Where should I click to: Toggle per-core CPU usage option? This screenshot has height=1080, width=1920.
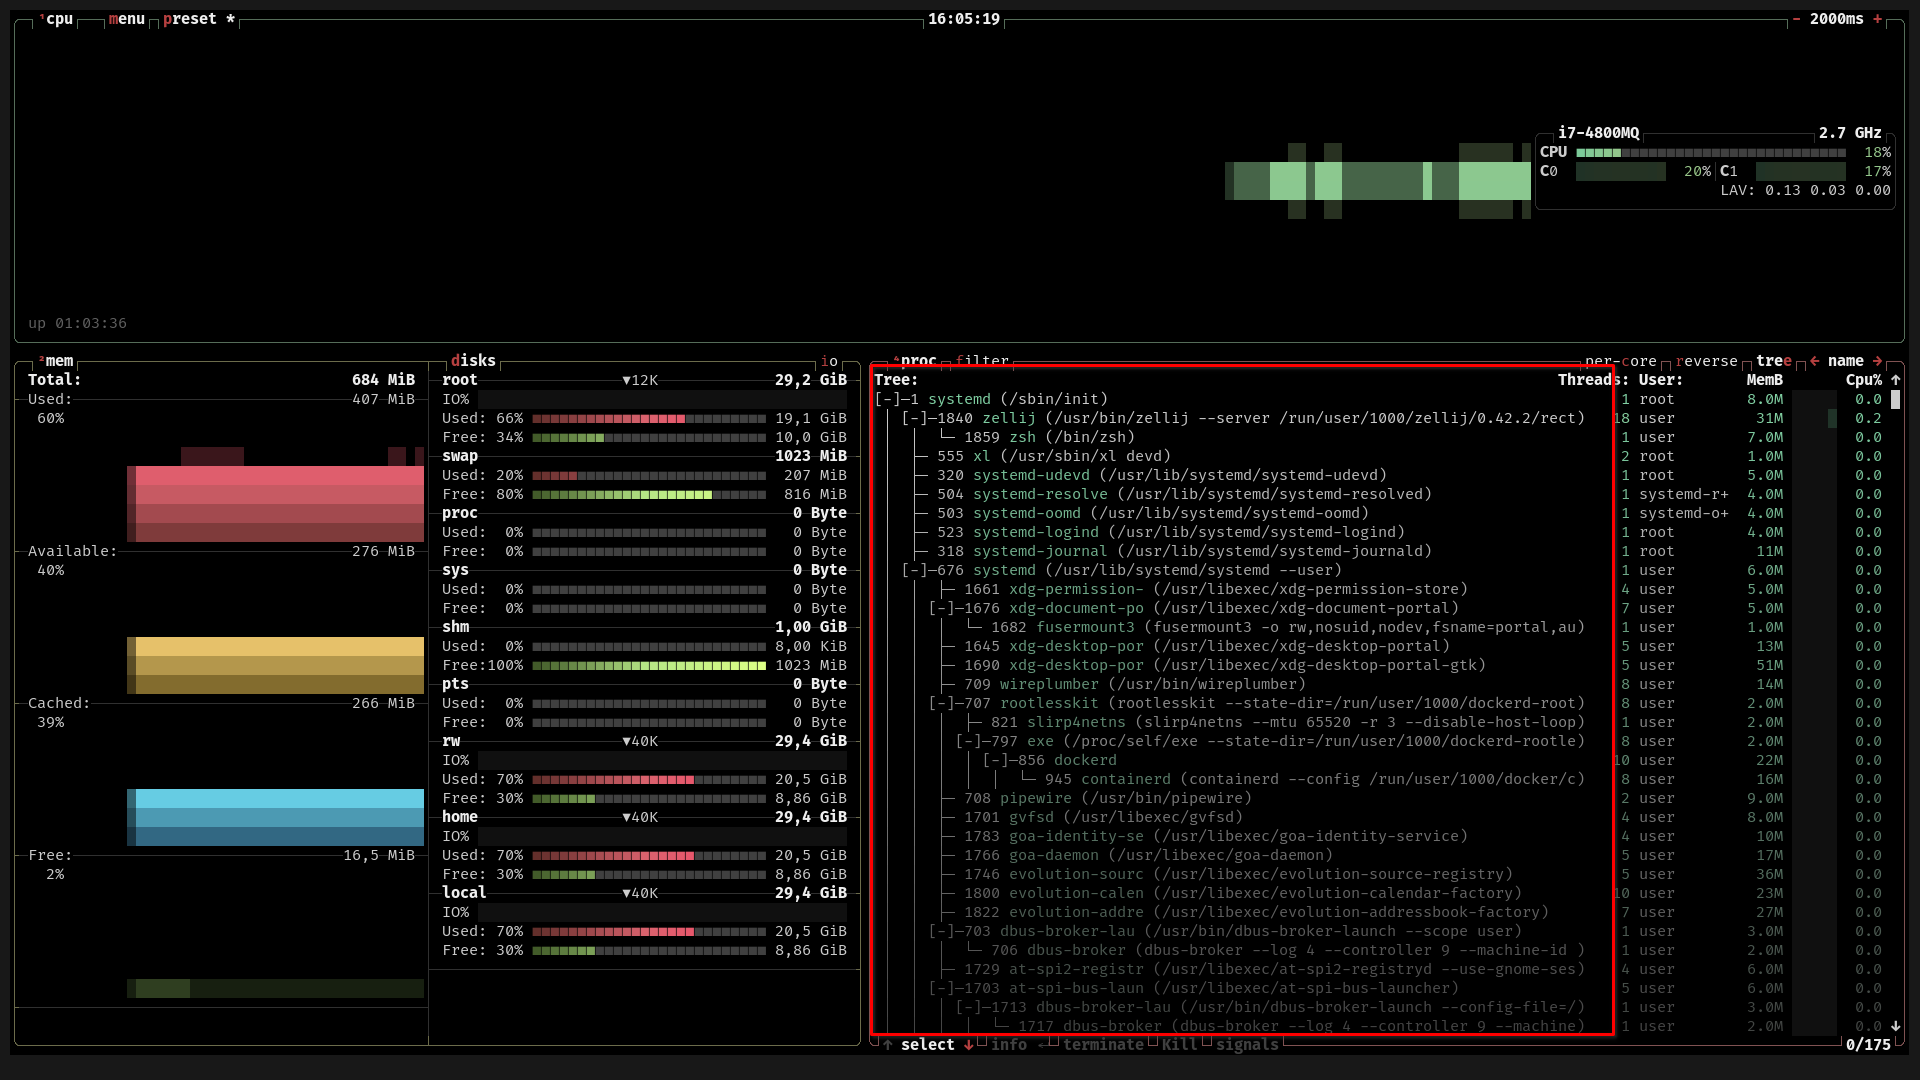click(x=1620, y=361)
